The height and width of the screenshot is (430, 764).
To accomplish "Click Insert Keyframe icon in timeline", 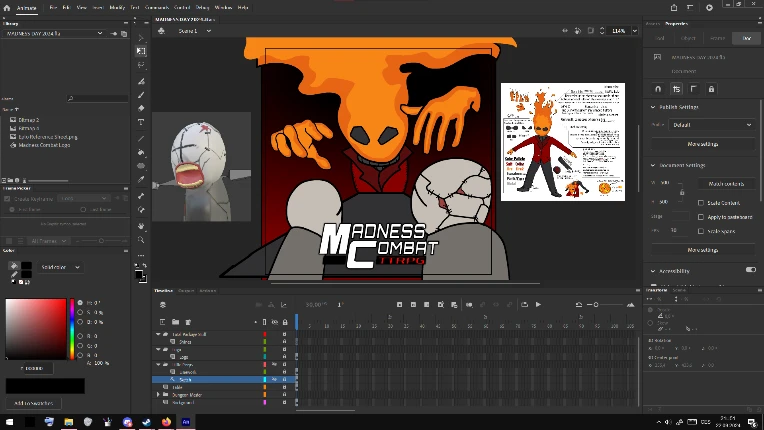I will click(400, 304).
